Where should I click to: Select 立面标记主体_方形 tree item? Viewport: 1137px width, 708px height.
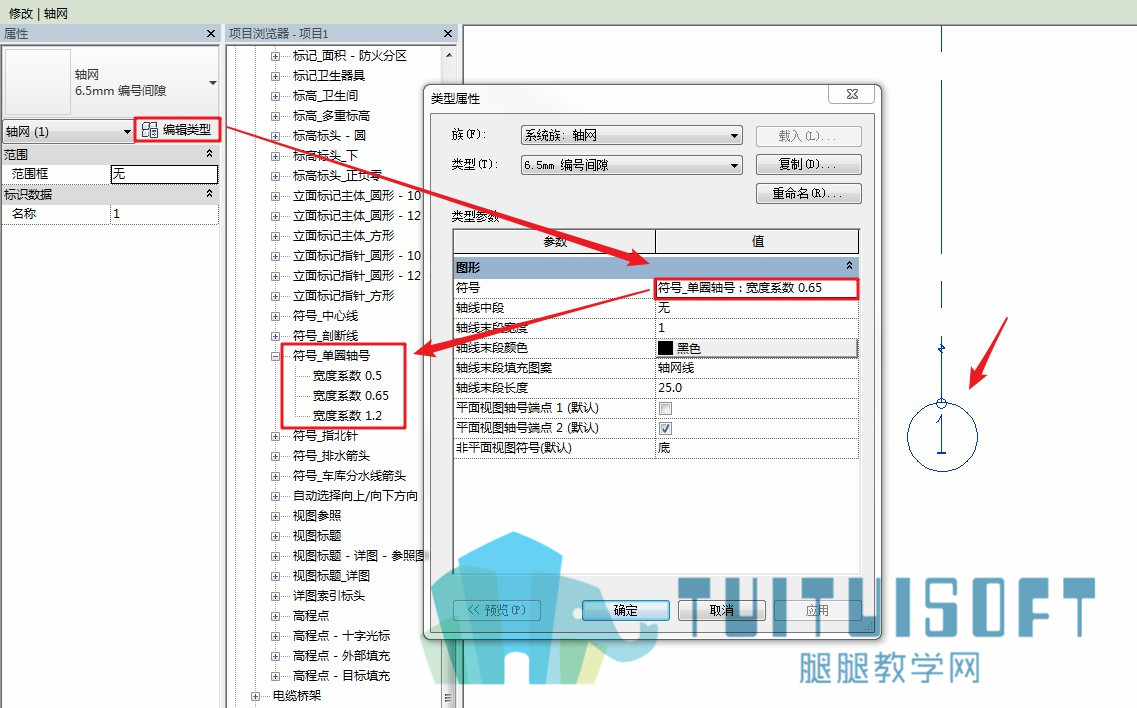point(343,236)
